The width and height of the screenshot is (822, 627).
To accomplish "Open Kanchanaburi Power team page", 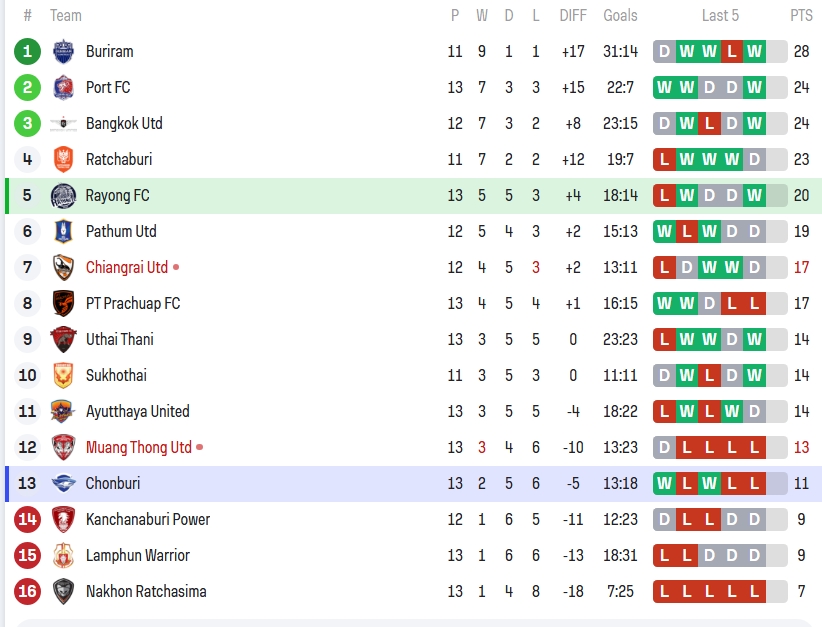I will [148, 519].
